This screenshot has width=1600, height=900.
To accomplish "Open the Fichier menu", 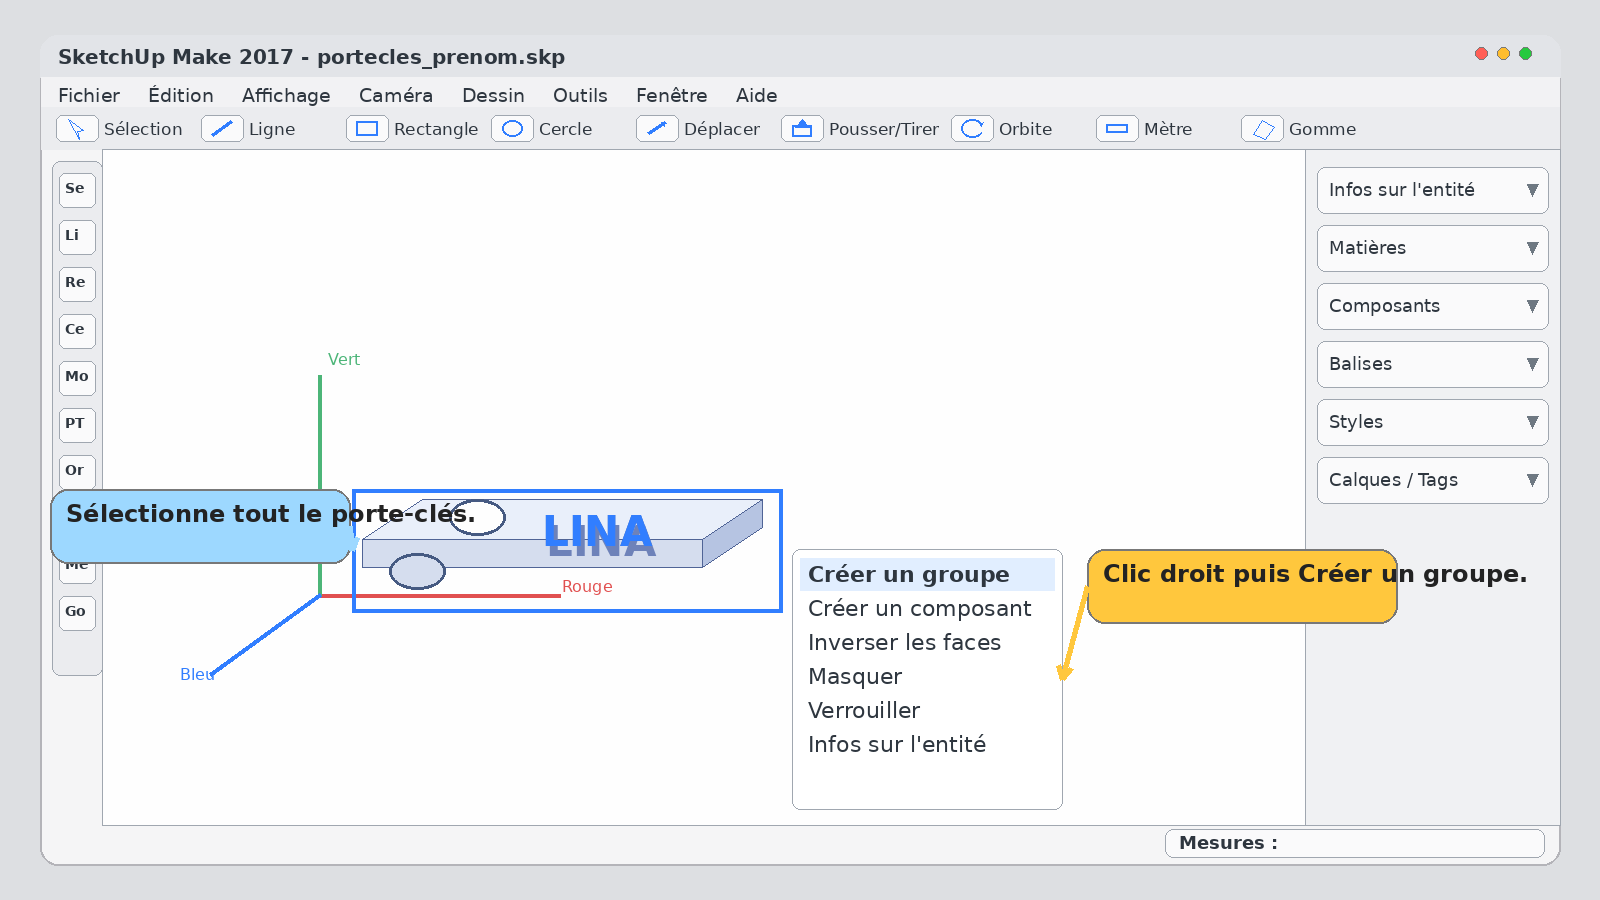I will tap(89, 95).
